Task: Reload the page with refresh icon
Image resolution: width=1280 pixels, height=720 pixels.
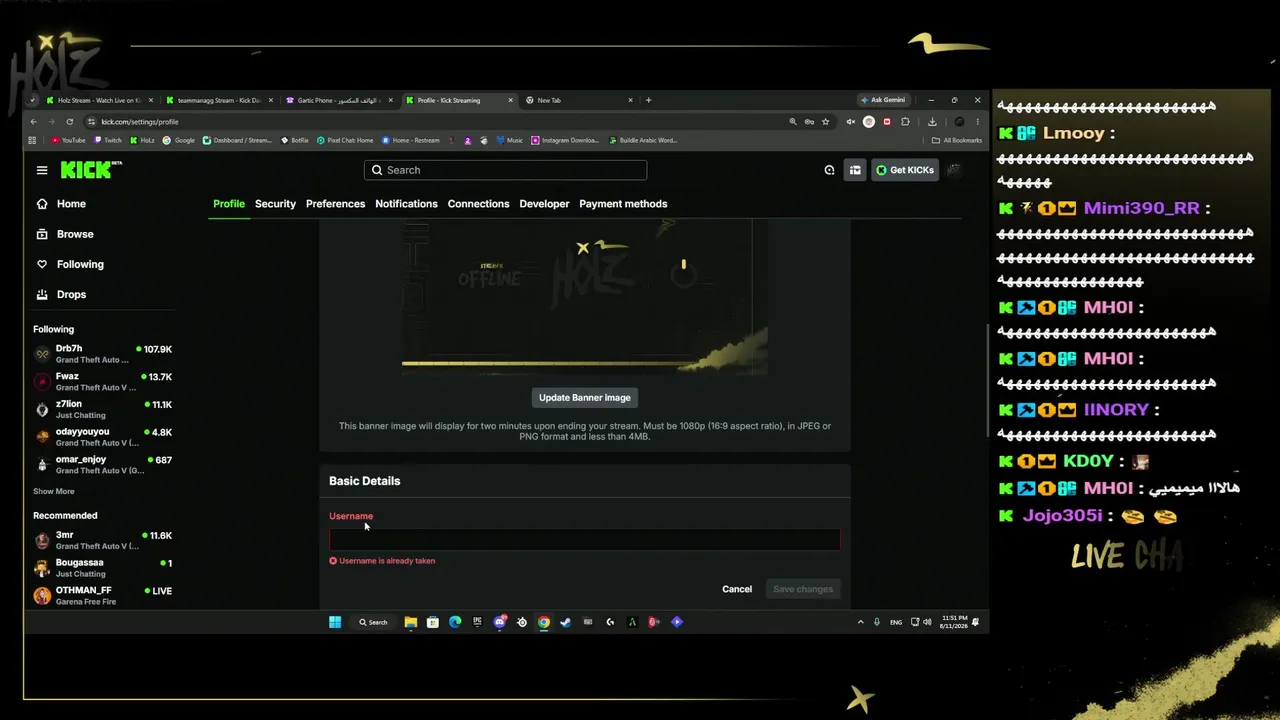Action: point(69,122)
